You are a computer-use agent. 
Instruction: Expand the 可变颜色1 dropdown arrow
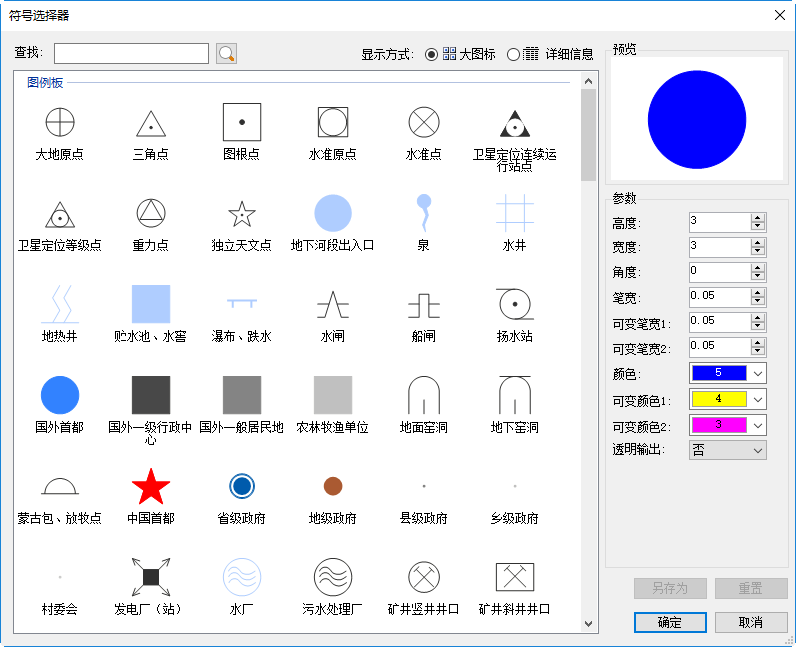click(757, 400)
